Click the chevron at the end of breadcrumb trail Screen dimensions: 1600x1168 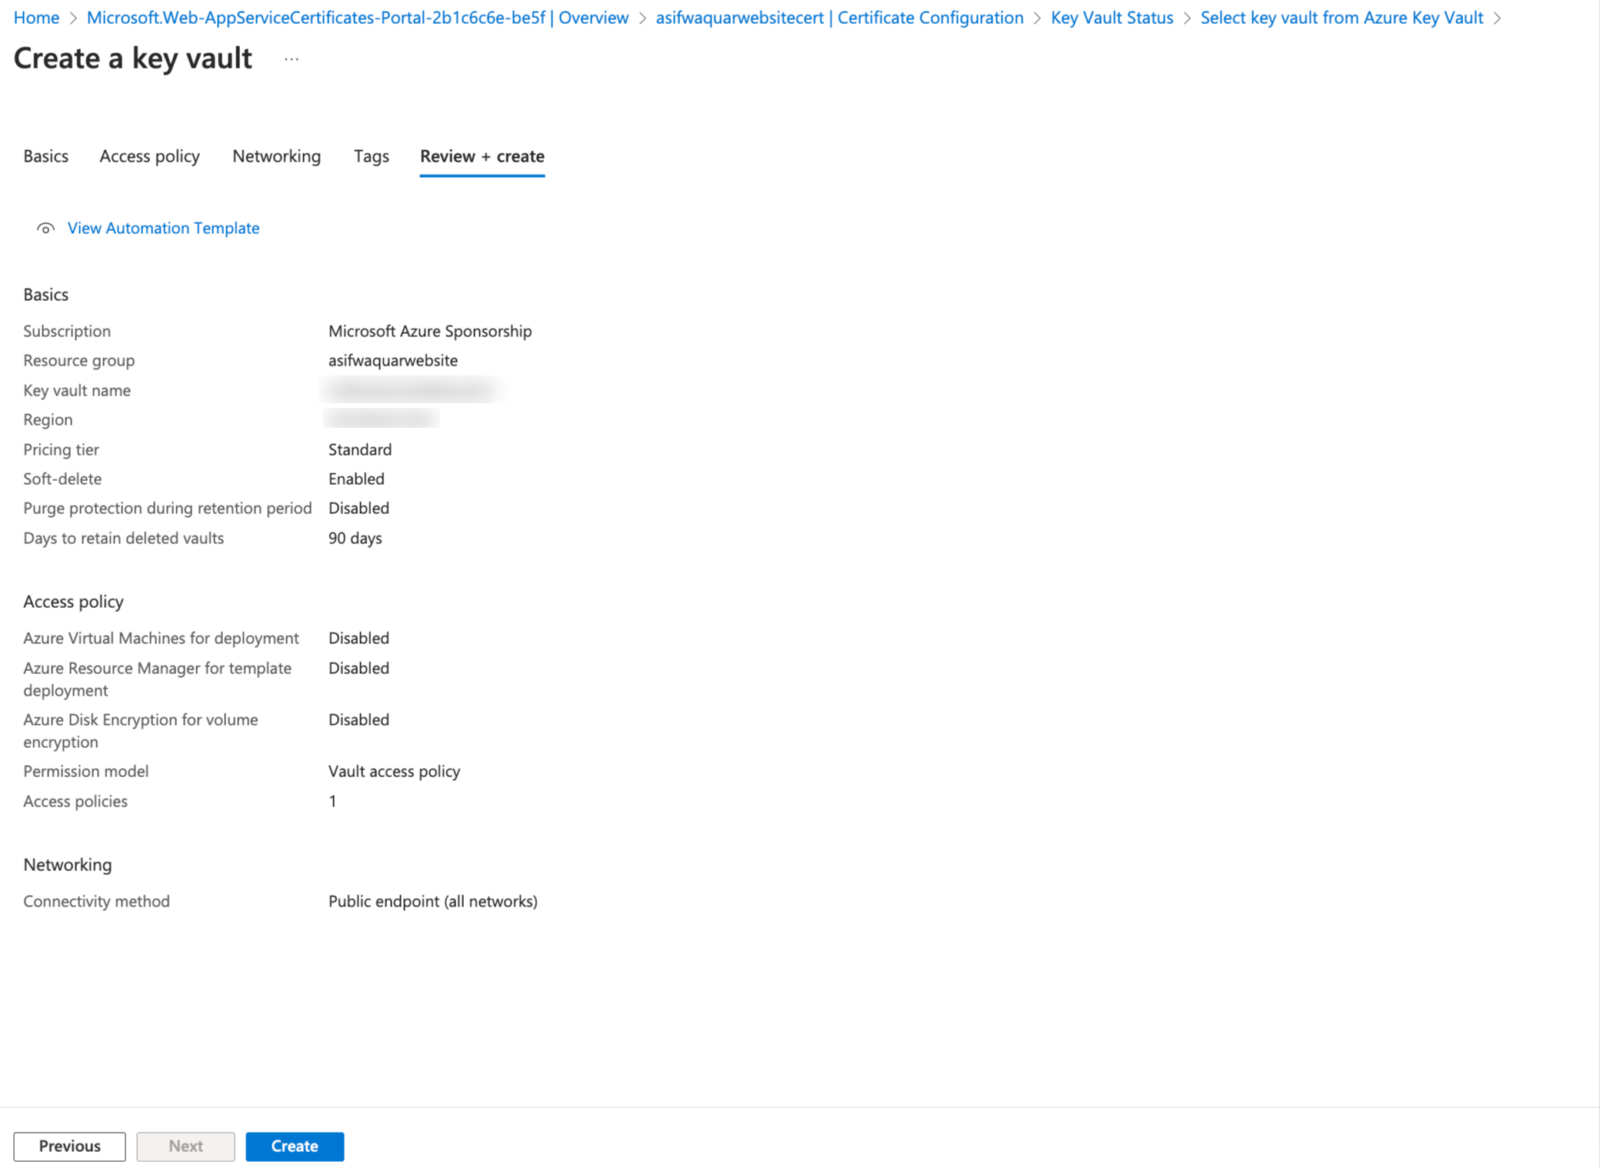(x=1497, y=17)
